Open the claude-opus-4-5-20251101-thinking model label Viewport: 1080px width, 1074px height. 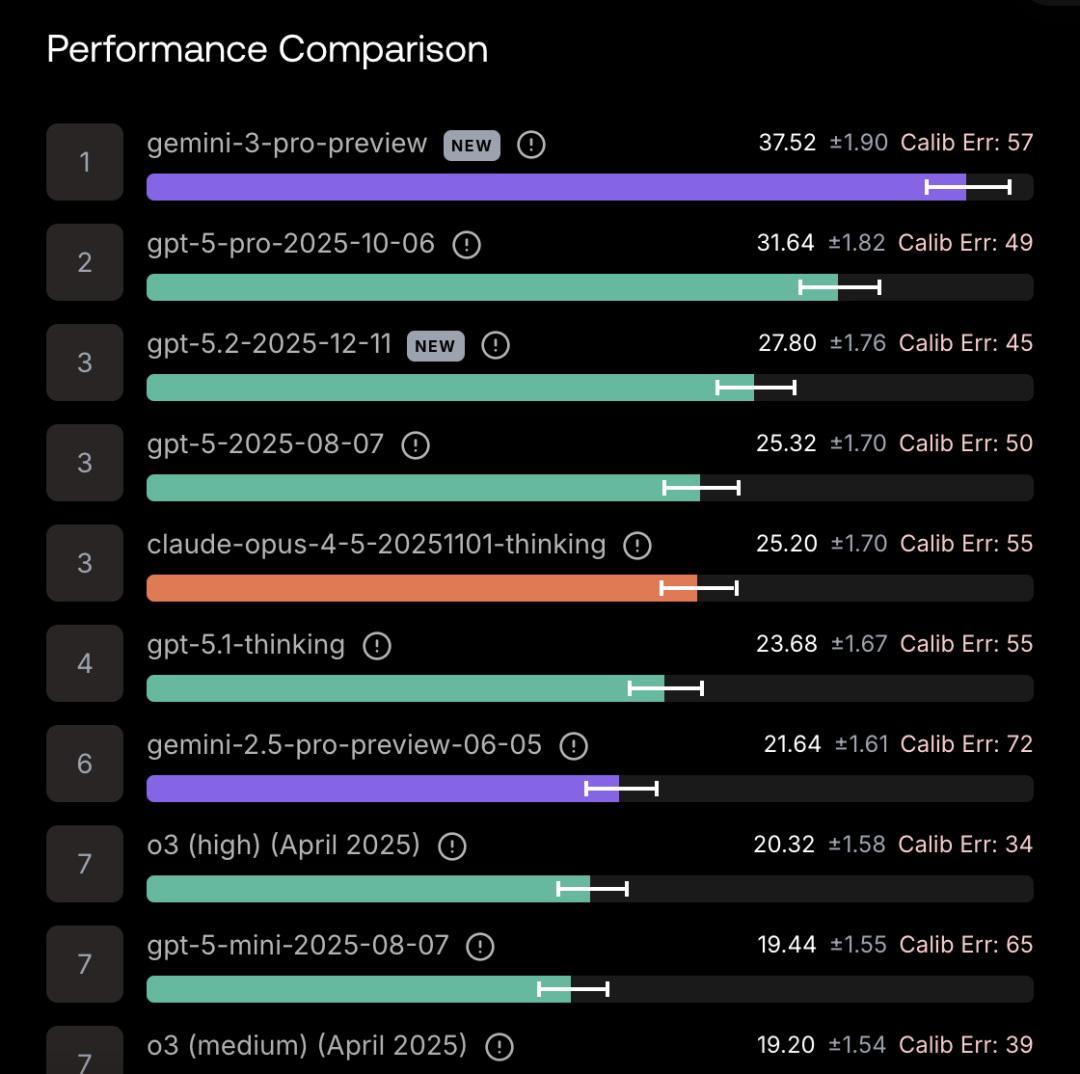(376, 545)
